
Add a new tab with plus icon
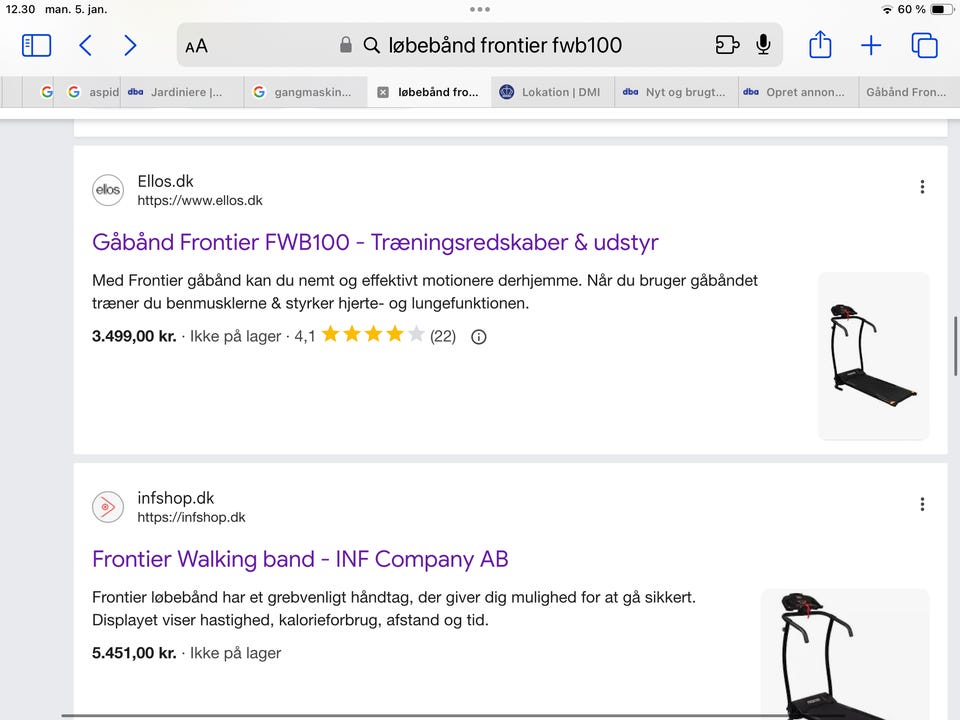point(871,45)
